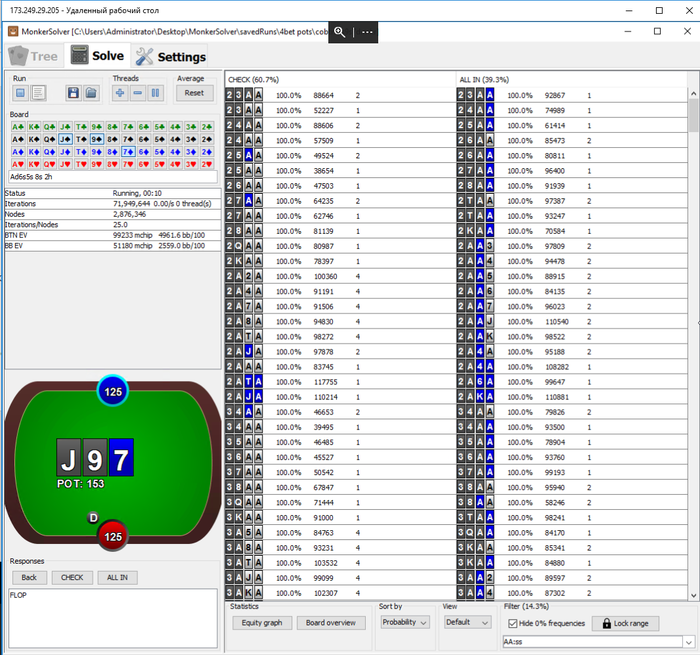Load a saved run with the folder icon
Viewport: 700px width, 655px height.
[x=91, y=93]
